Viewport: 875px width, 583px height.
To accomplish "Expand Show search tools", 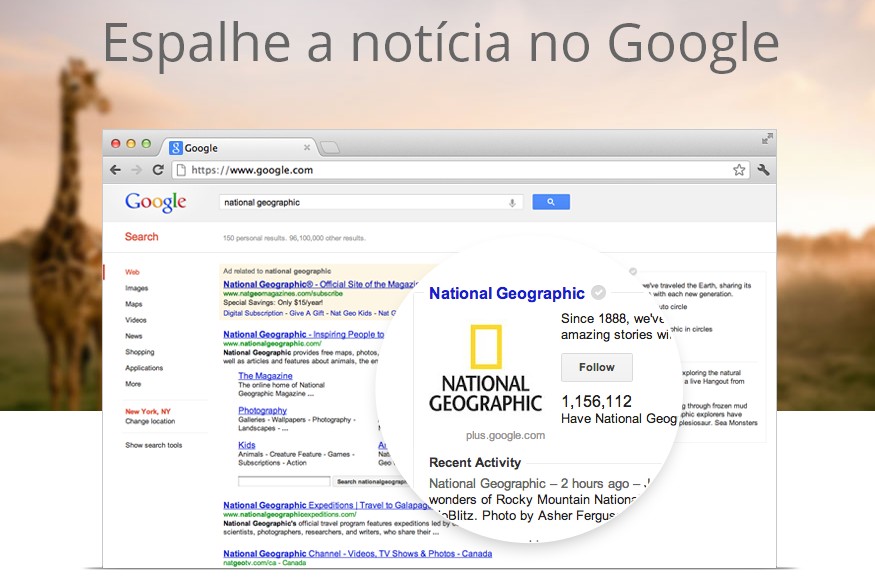I will coord(153,445).
